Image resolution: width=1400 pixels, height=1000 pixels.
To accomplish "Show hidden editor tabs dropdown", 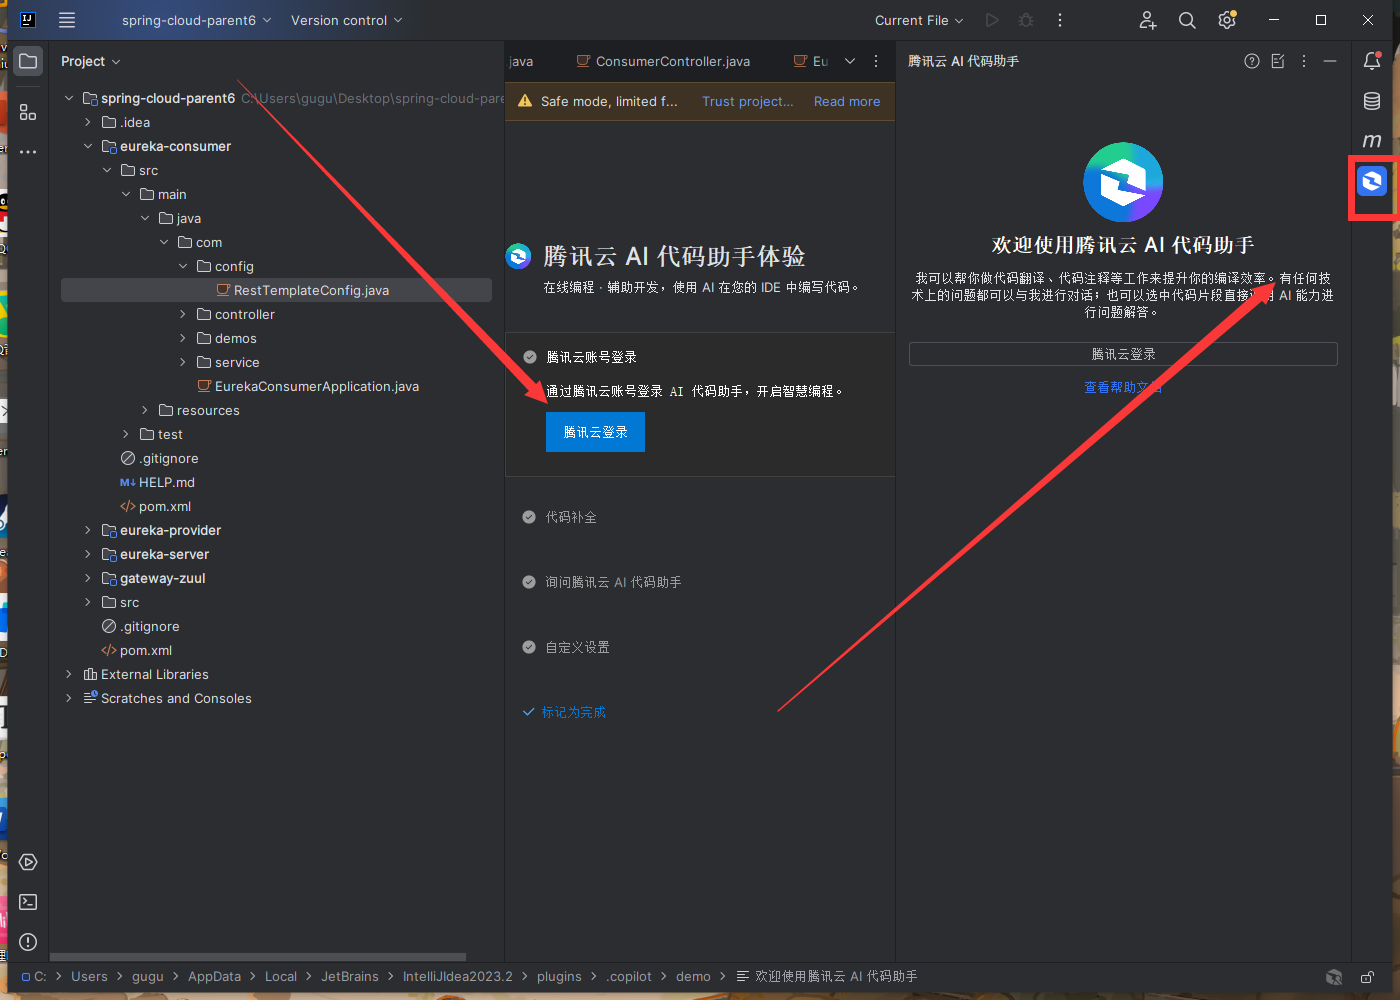I will pyautogui.click(x=850, y=61).
